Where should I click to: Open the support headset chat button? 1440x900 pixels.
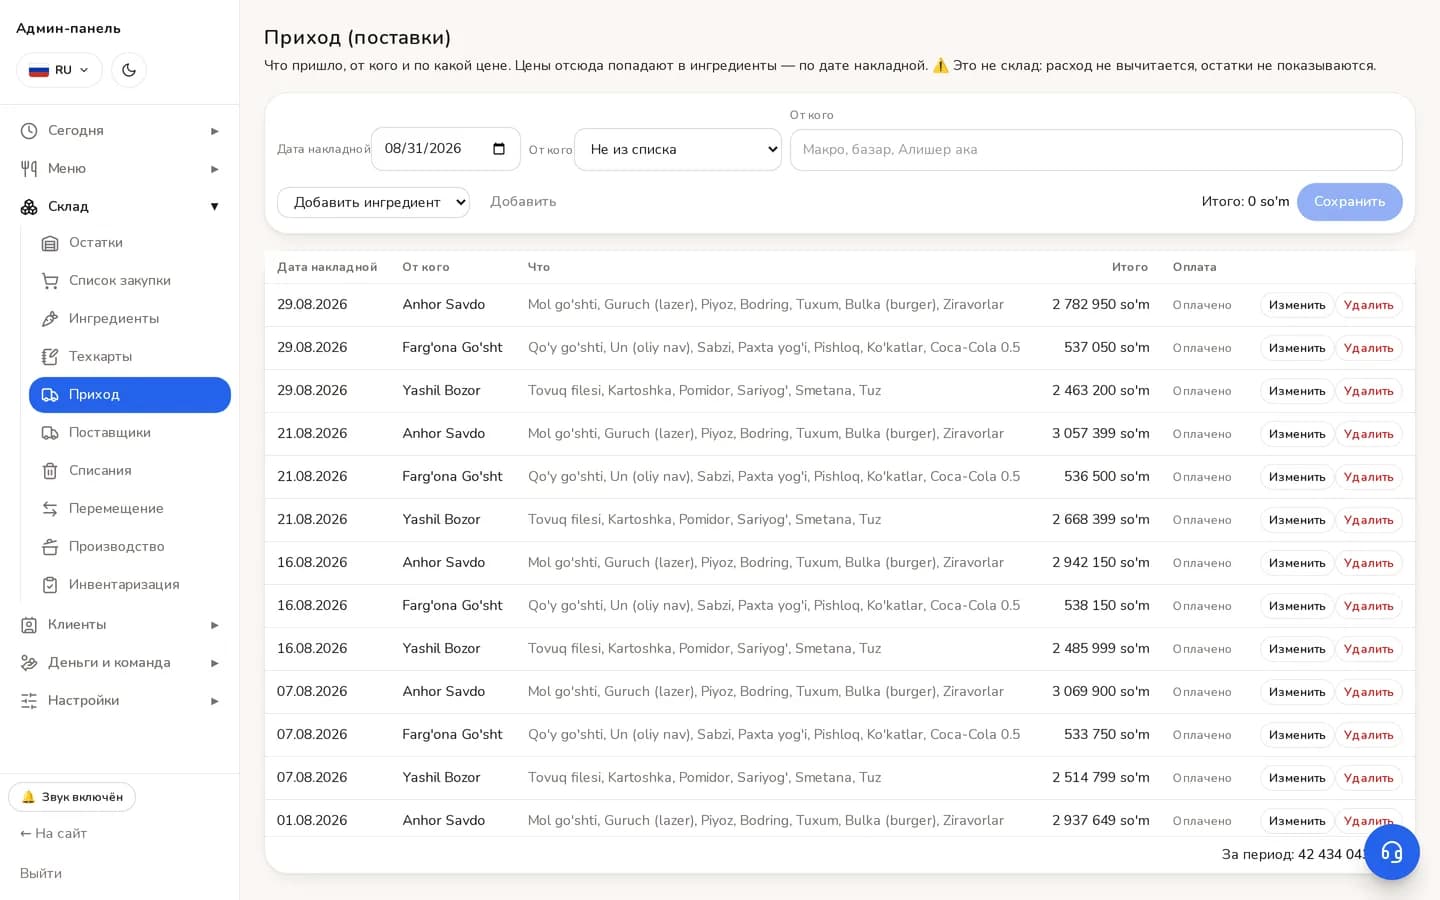[1392, 852]
